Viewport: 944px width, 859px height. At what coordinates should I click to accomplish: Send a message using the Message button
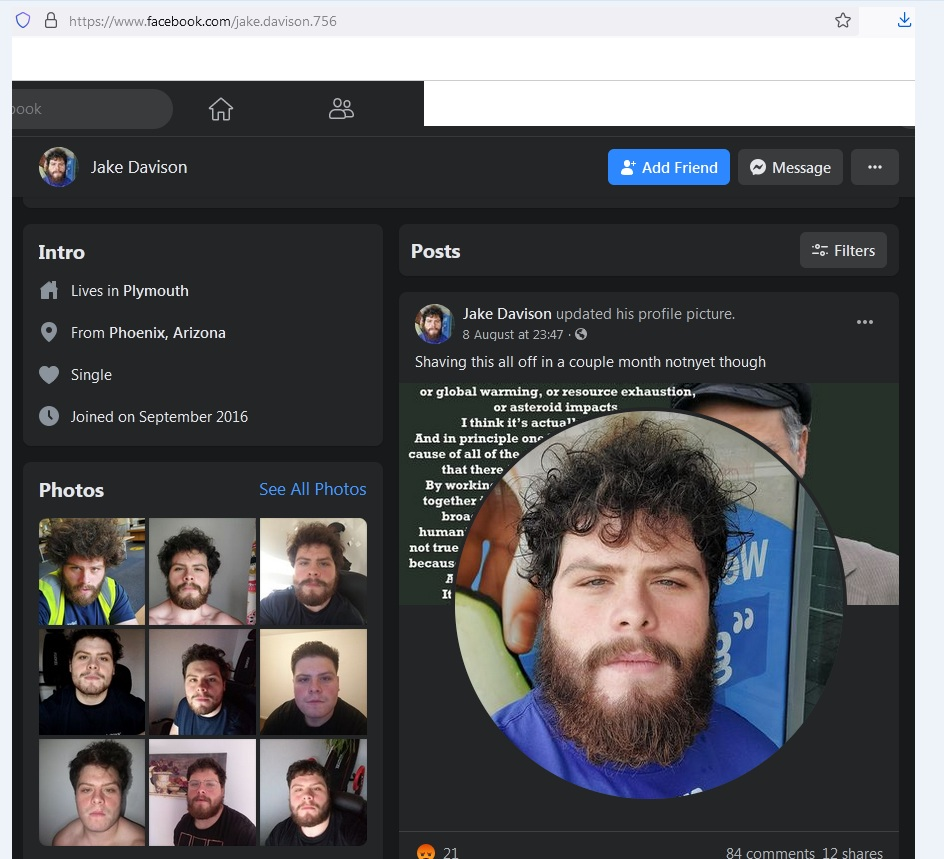790,167
